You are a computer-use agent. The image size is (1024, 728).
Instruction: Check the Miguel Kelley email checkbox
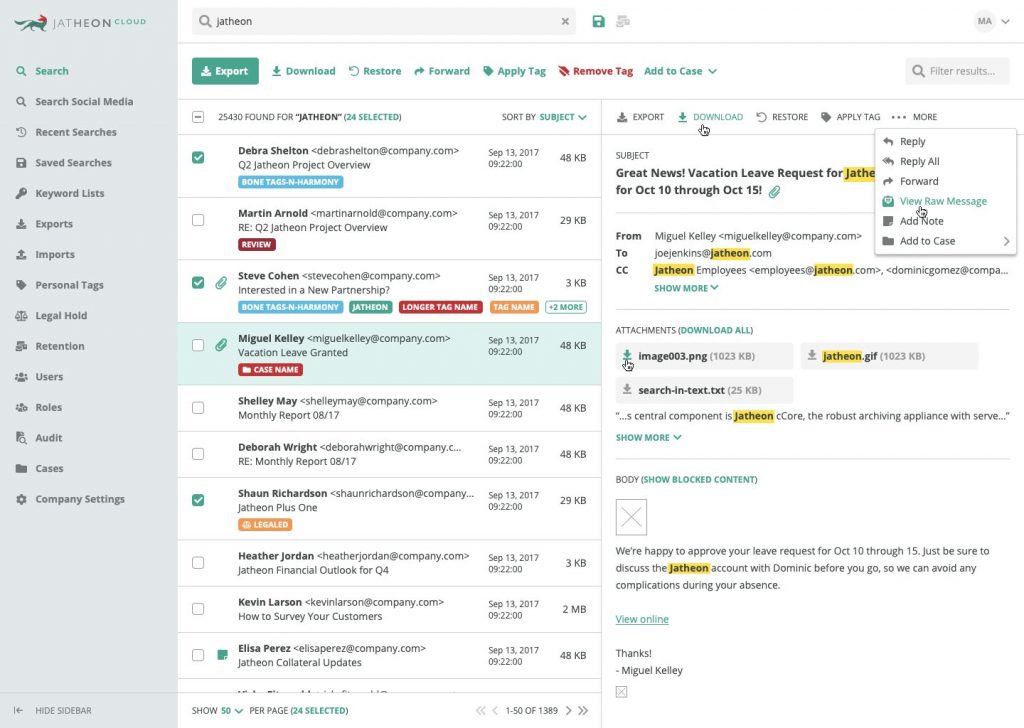pyautogui.click(x=198, y=345)
